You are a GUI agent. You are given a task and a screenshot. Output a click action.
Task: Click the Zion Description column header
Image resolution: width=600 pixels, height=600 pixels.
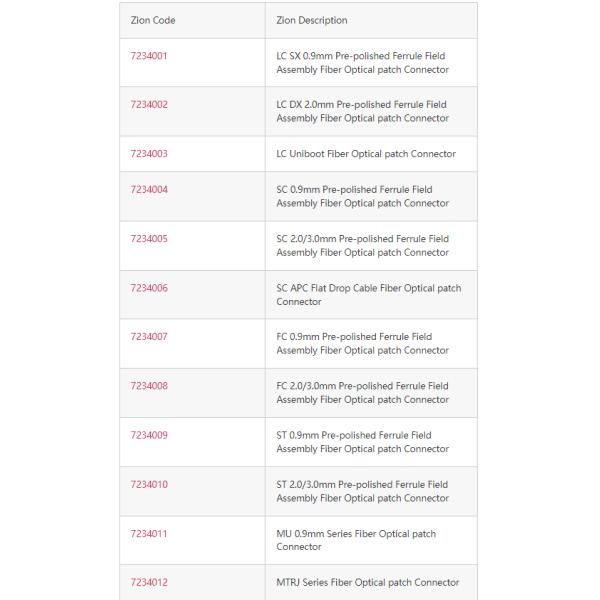click(x=312, y=20)
